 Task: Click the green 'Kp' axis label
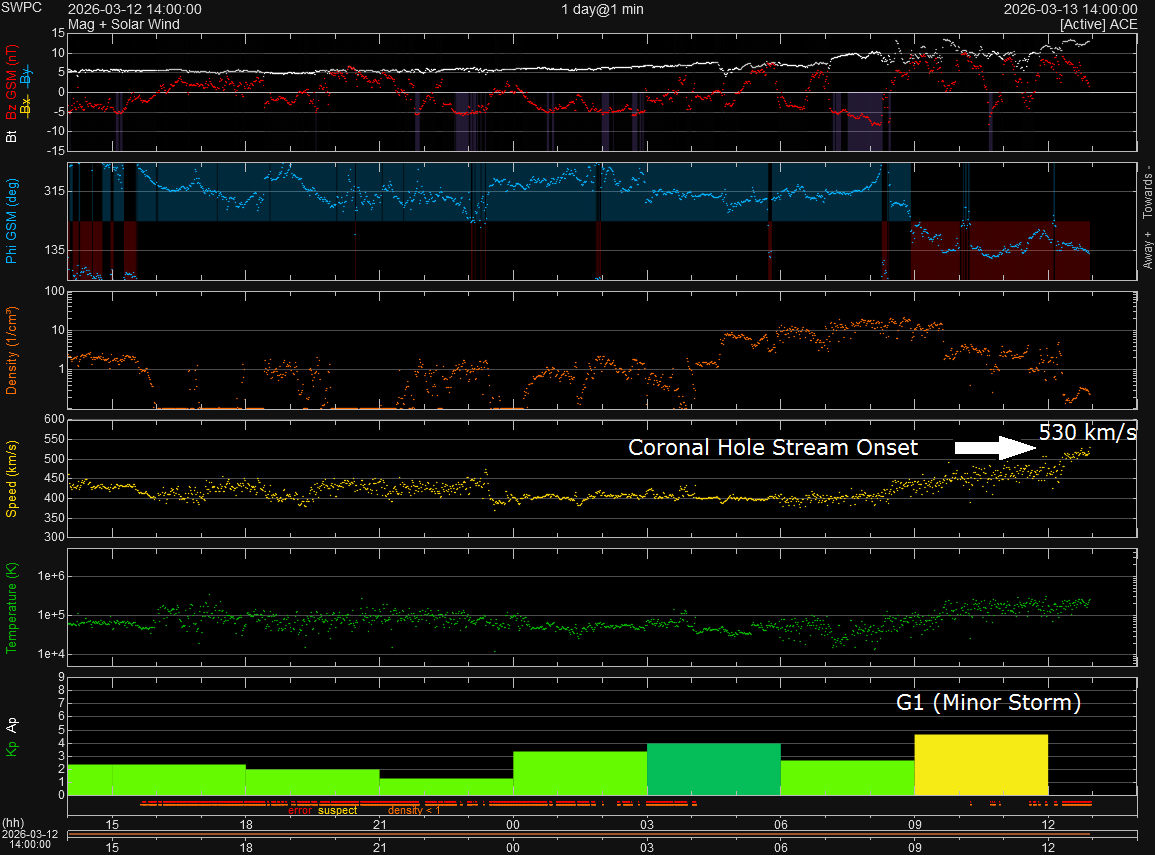11,748
